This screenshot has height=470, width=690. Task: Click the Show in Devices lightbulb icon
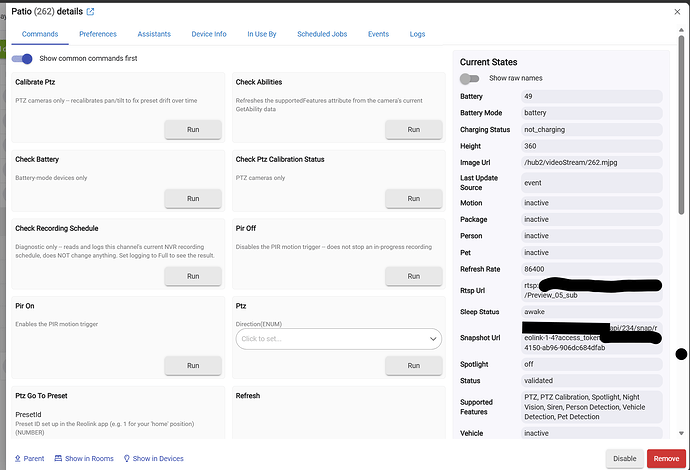click(x=127, y=459)
